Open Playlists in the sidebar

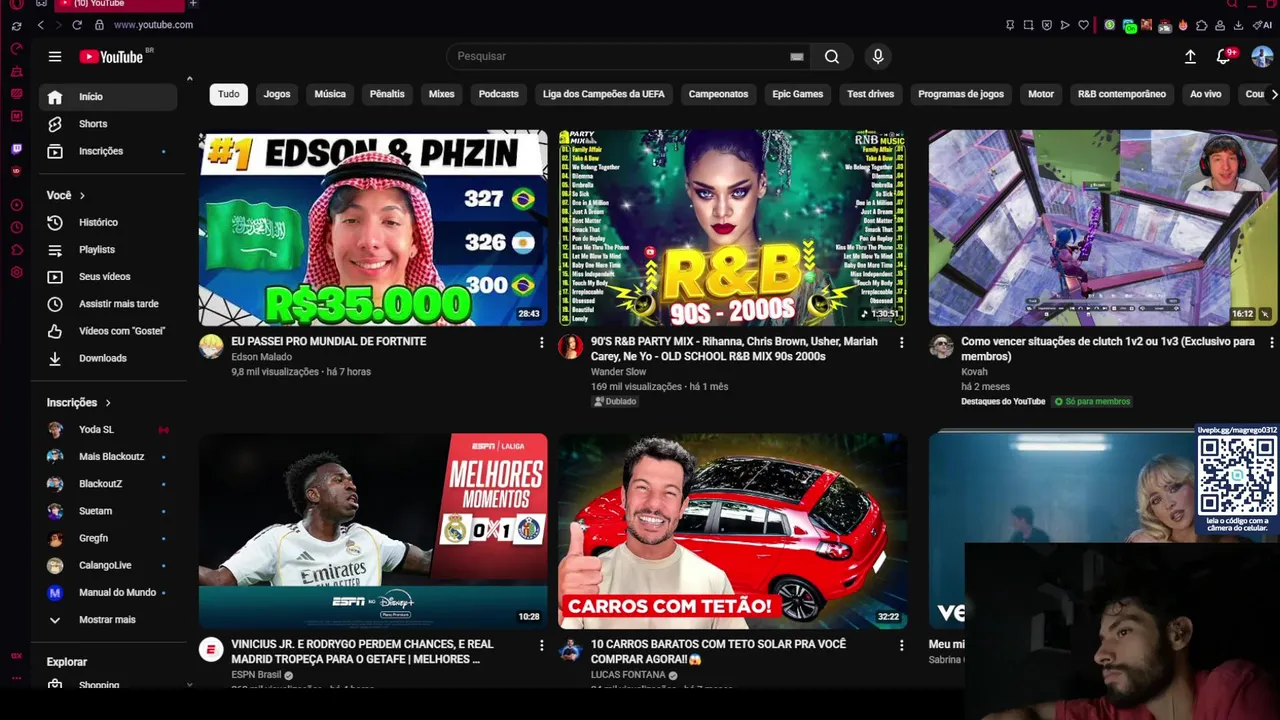point(108,249)
